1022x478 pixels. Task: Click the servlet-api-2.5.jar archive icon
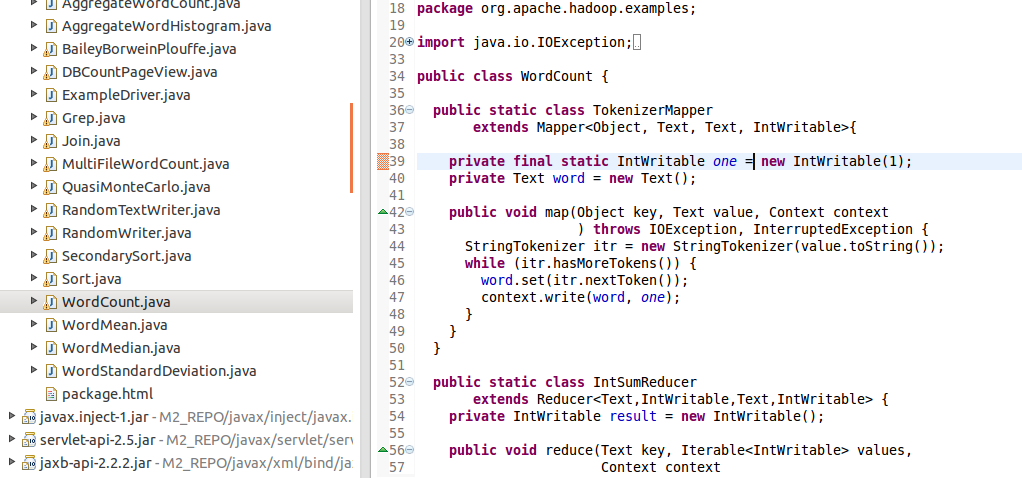tap(29, 440)
